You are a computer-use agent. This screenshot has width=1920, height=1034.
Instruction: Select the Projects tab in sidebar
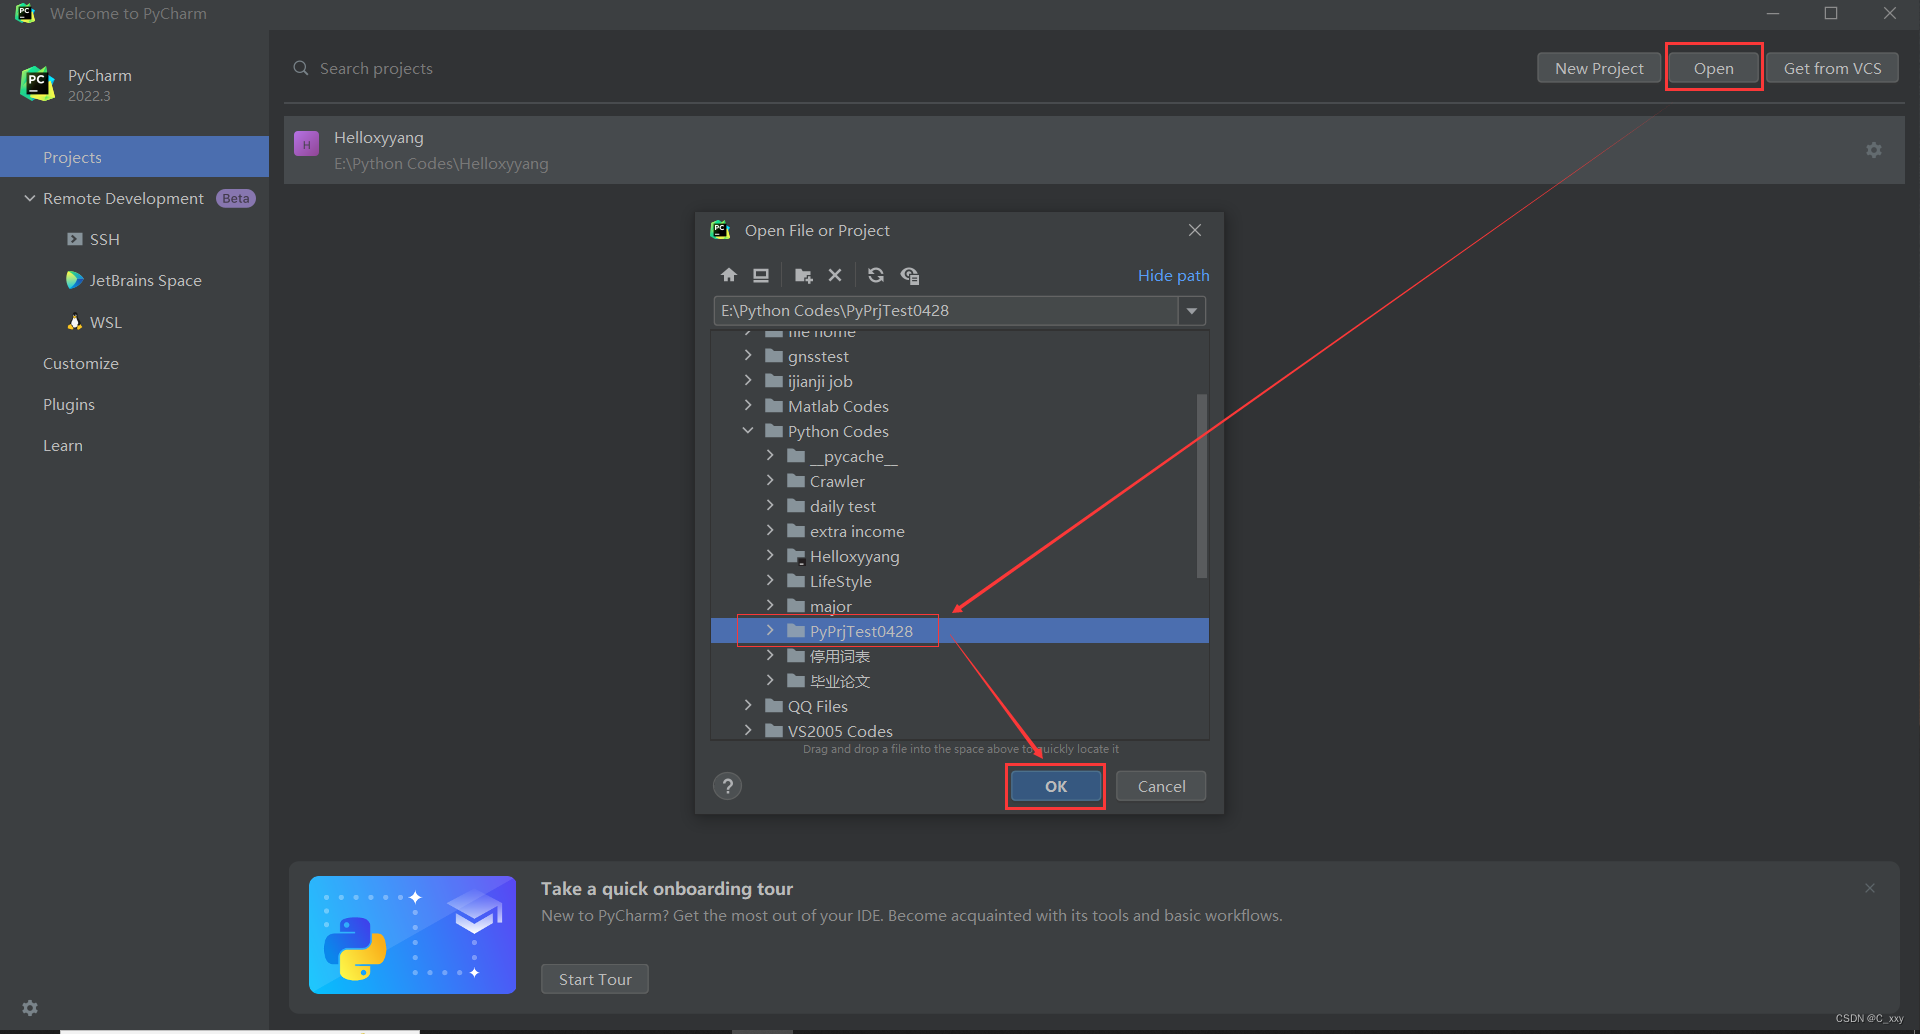134,157
